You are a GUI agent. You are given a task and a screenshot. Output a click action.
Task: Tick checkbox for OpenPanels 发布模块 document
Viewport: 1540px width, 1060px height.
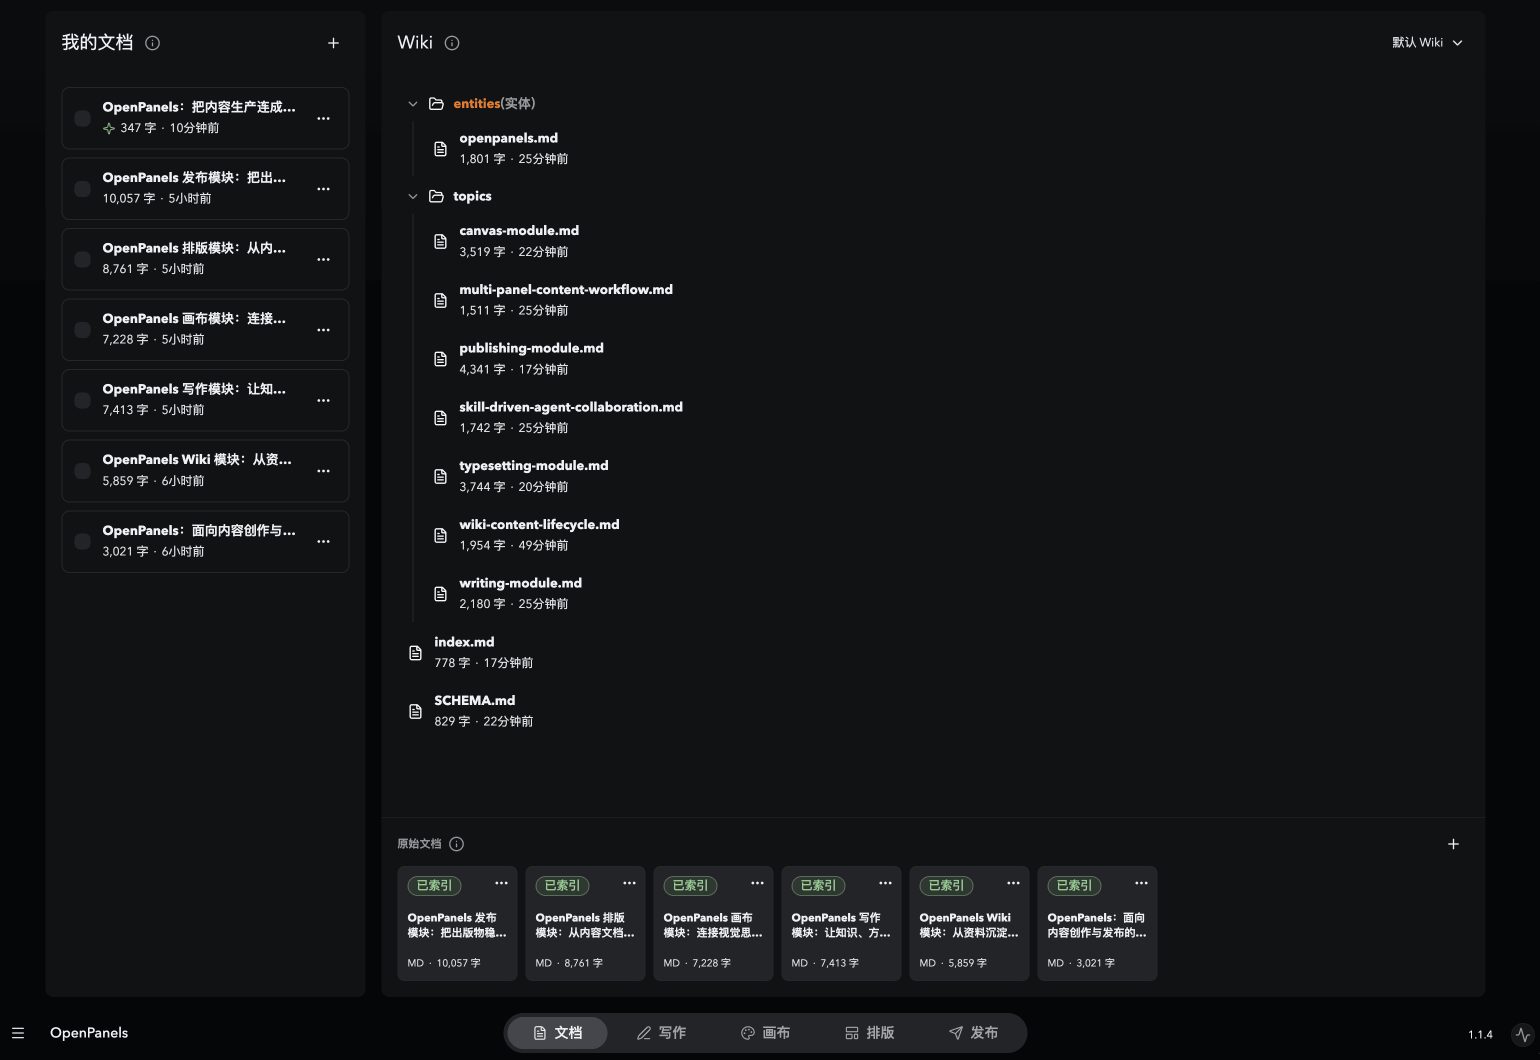pos(82,189)
